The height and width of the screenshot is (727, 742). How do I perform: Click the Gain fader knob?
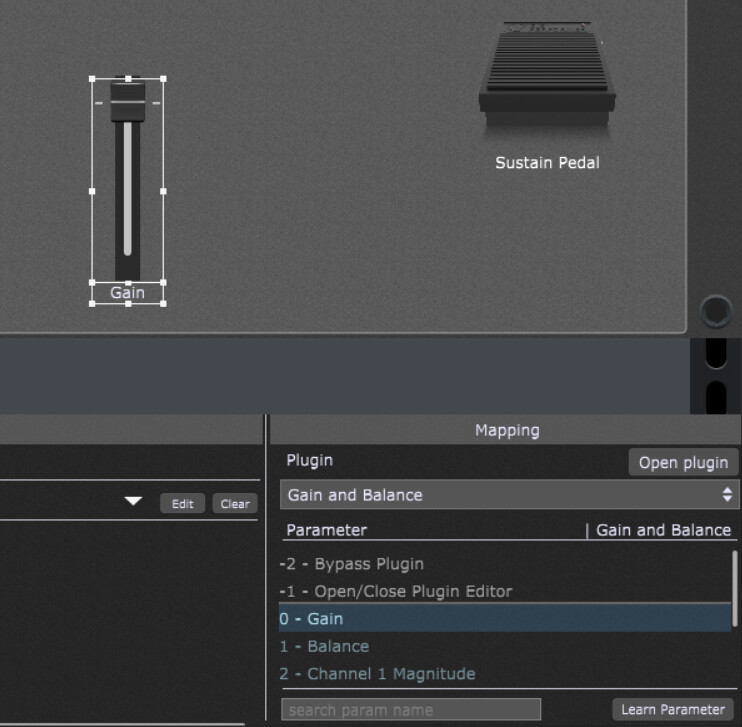[x=128, y=102]
